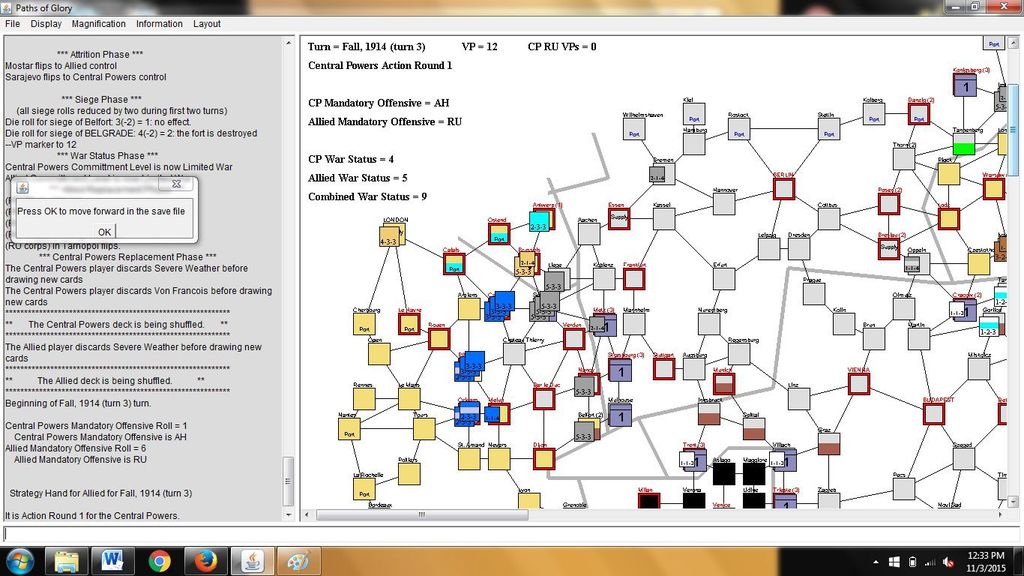
Task: Click the command input field at bottom
Action: [x=511, y=534]
